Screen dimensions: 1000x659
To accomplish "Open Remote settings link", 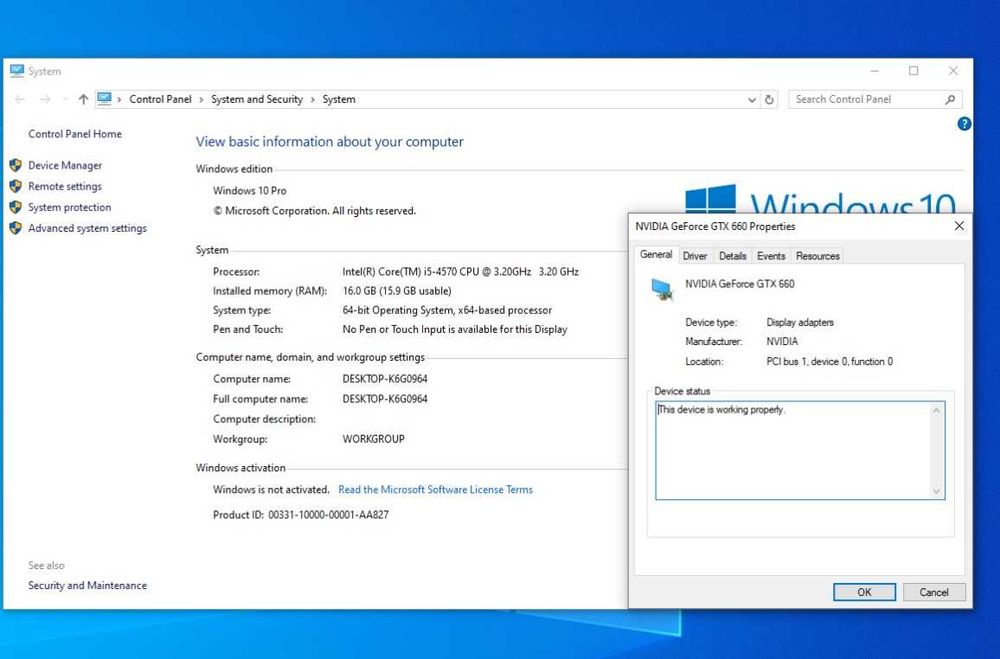I will pyautogui.click(x=65, y=186).
